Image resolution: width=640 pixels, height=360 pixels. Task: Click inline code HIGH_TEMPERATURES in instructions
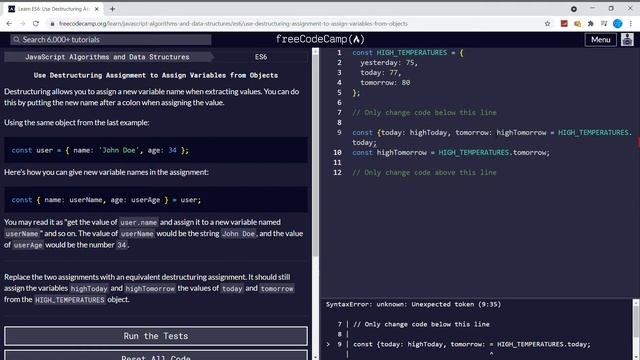click(x=69, y=300)
